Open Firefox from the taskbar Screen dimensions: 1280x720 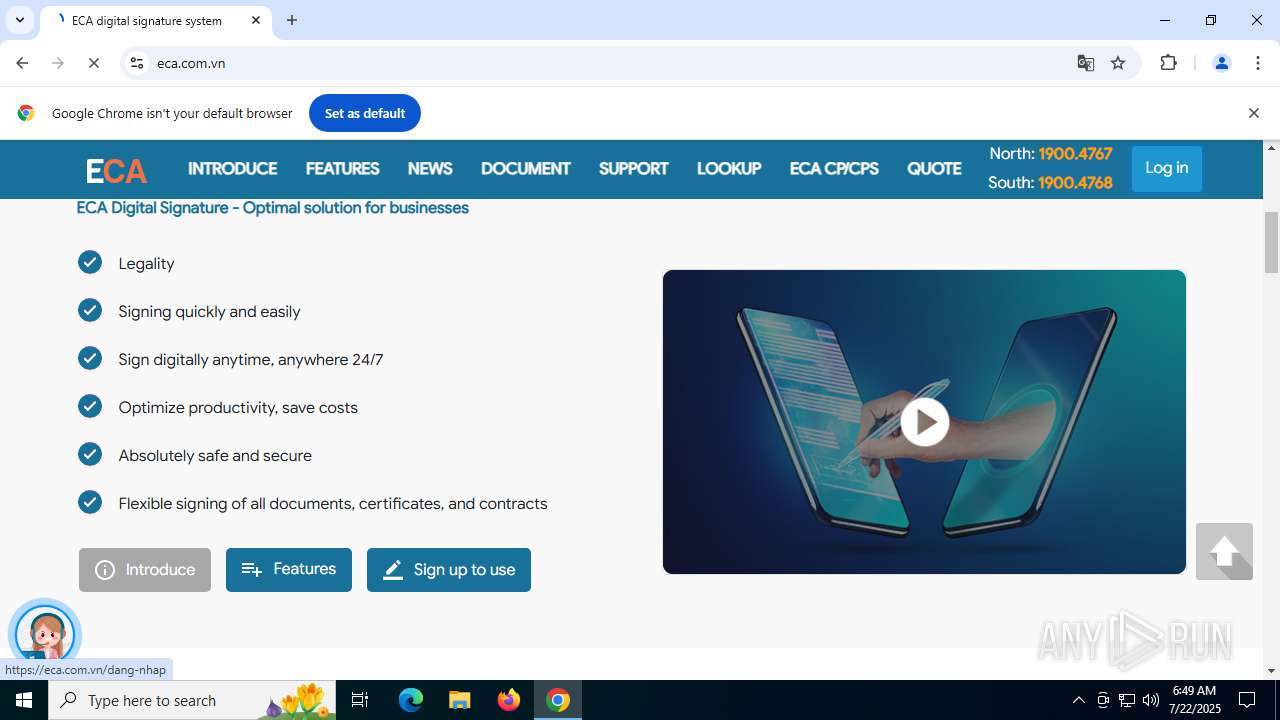(x=509, y=700)
